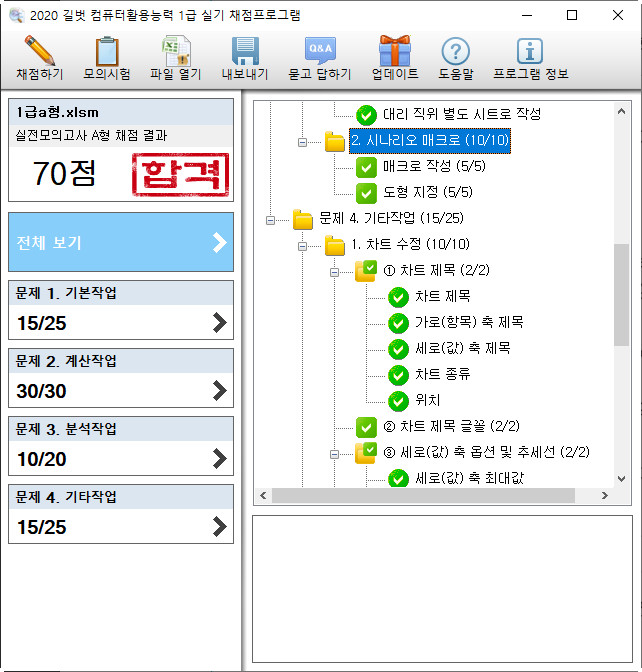642x672 pixels.
Task: Open 프로그램 정보 info icon
Action: [x=530, y=51]
